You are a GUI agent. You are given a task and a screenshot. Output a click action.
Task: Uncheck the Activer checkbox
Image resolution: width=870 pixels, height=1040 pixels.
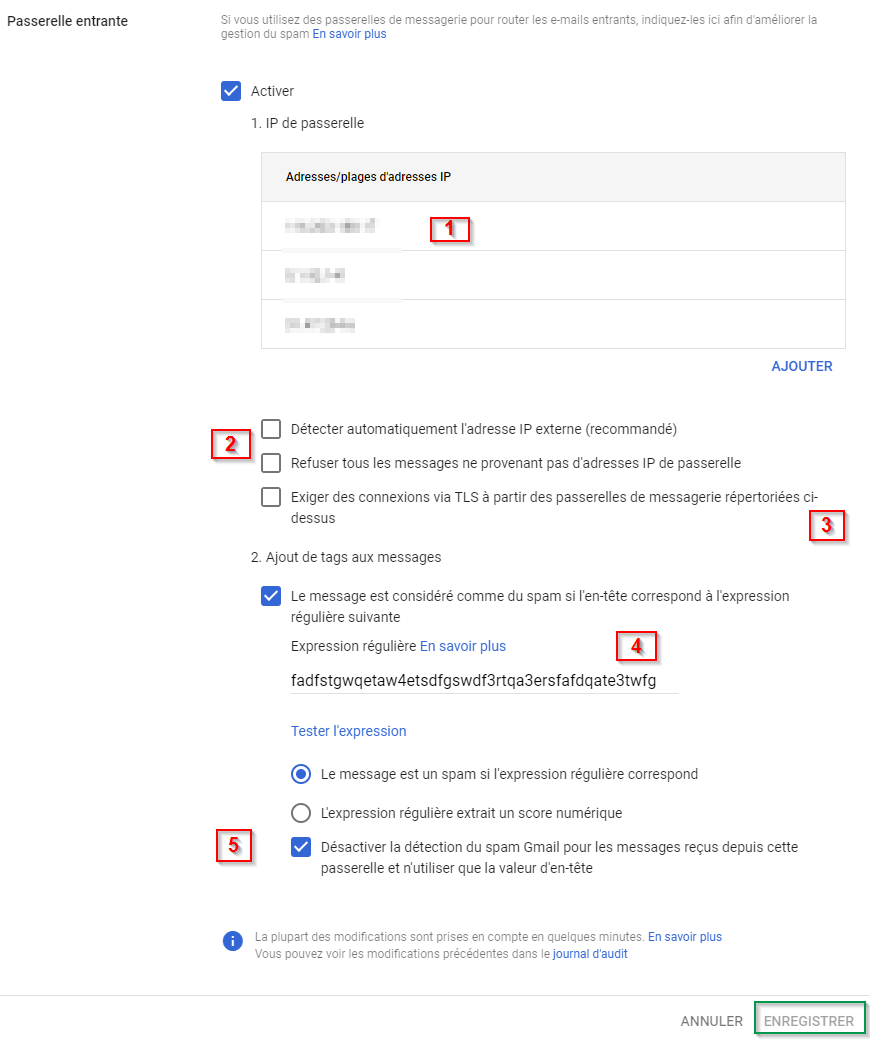click(x=231, y=91)
